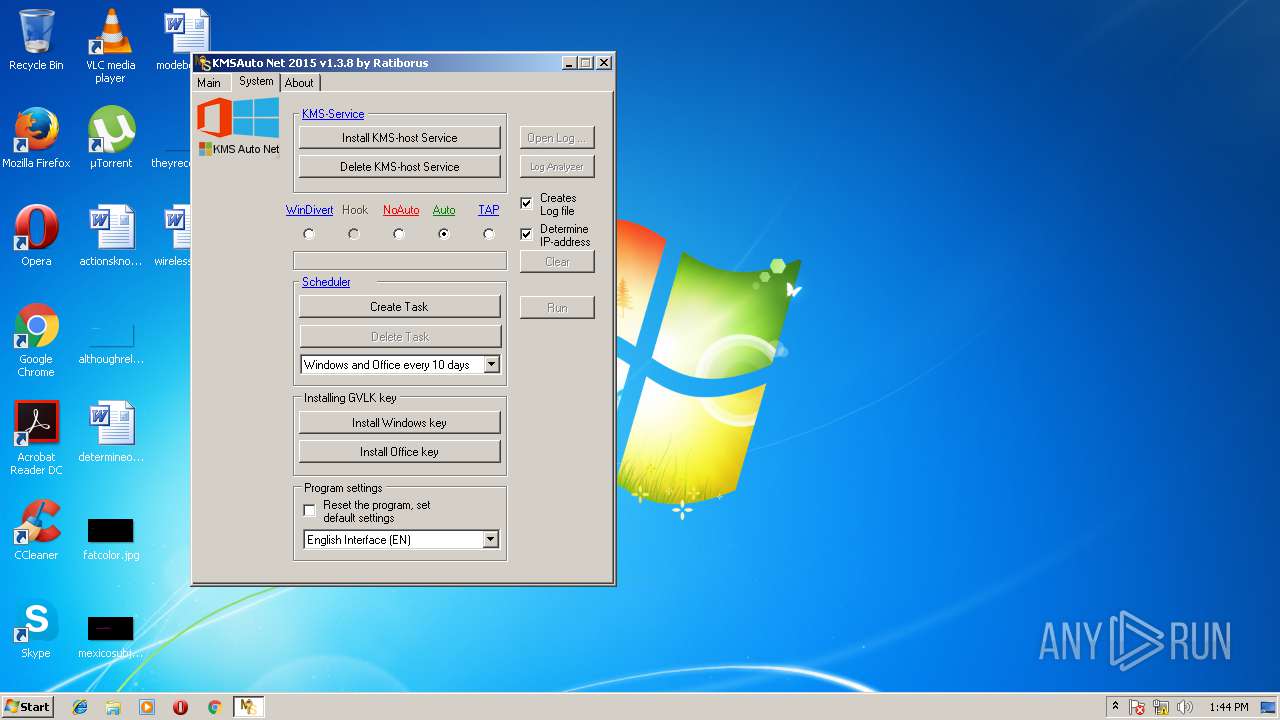Open the network tray icon
Screen dimensions: 1280x720
1161,707
